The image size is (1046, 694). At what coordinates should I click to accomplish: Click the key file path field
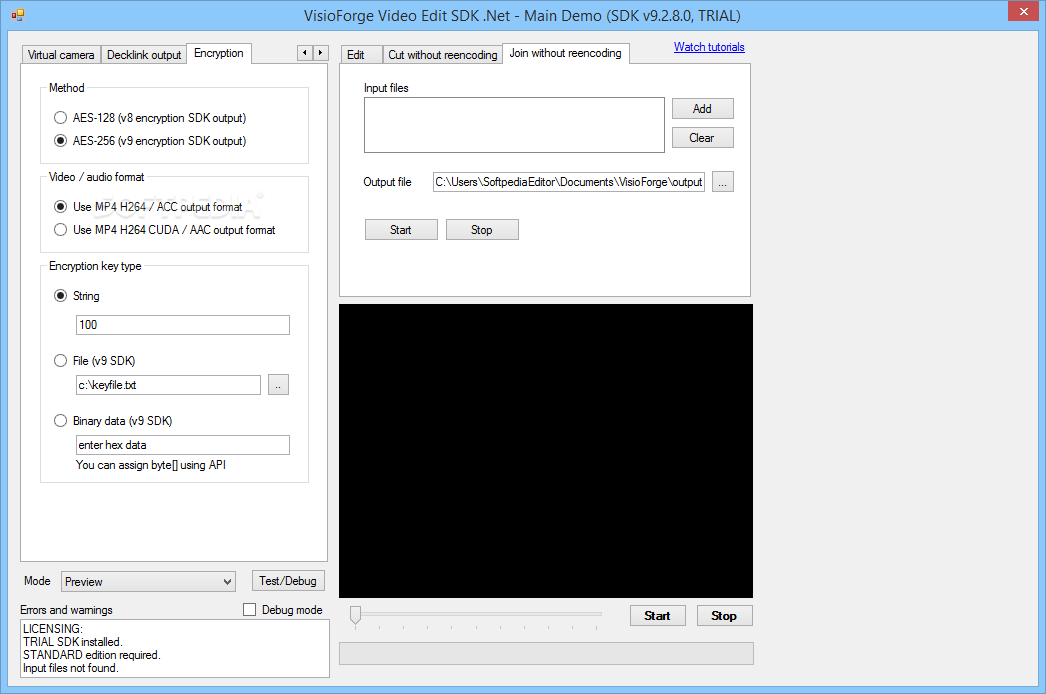click(168, 385)
